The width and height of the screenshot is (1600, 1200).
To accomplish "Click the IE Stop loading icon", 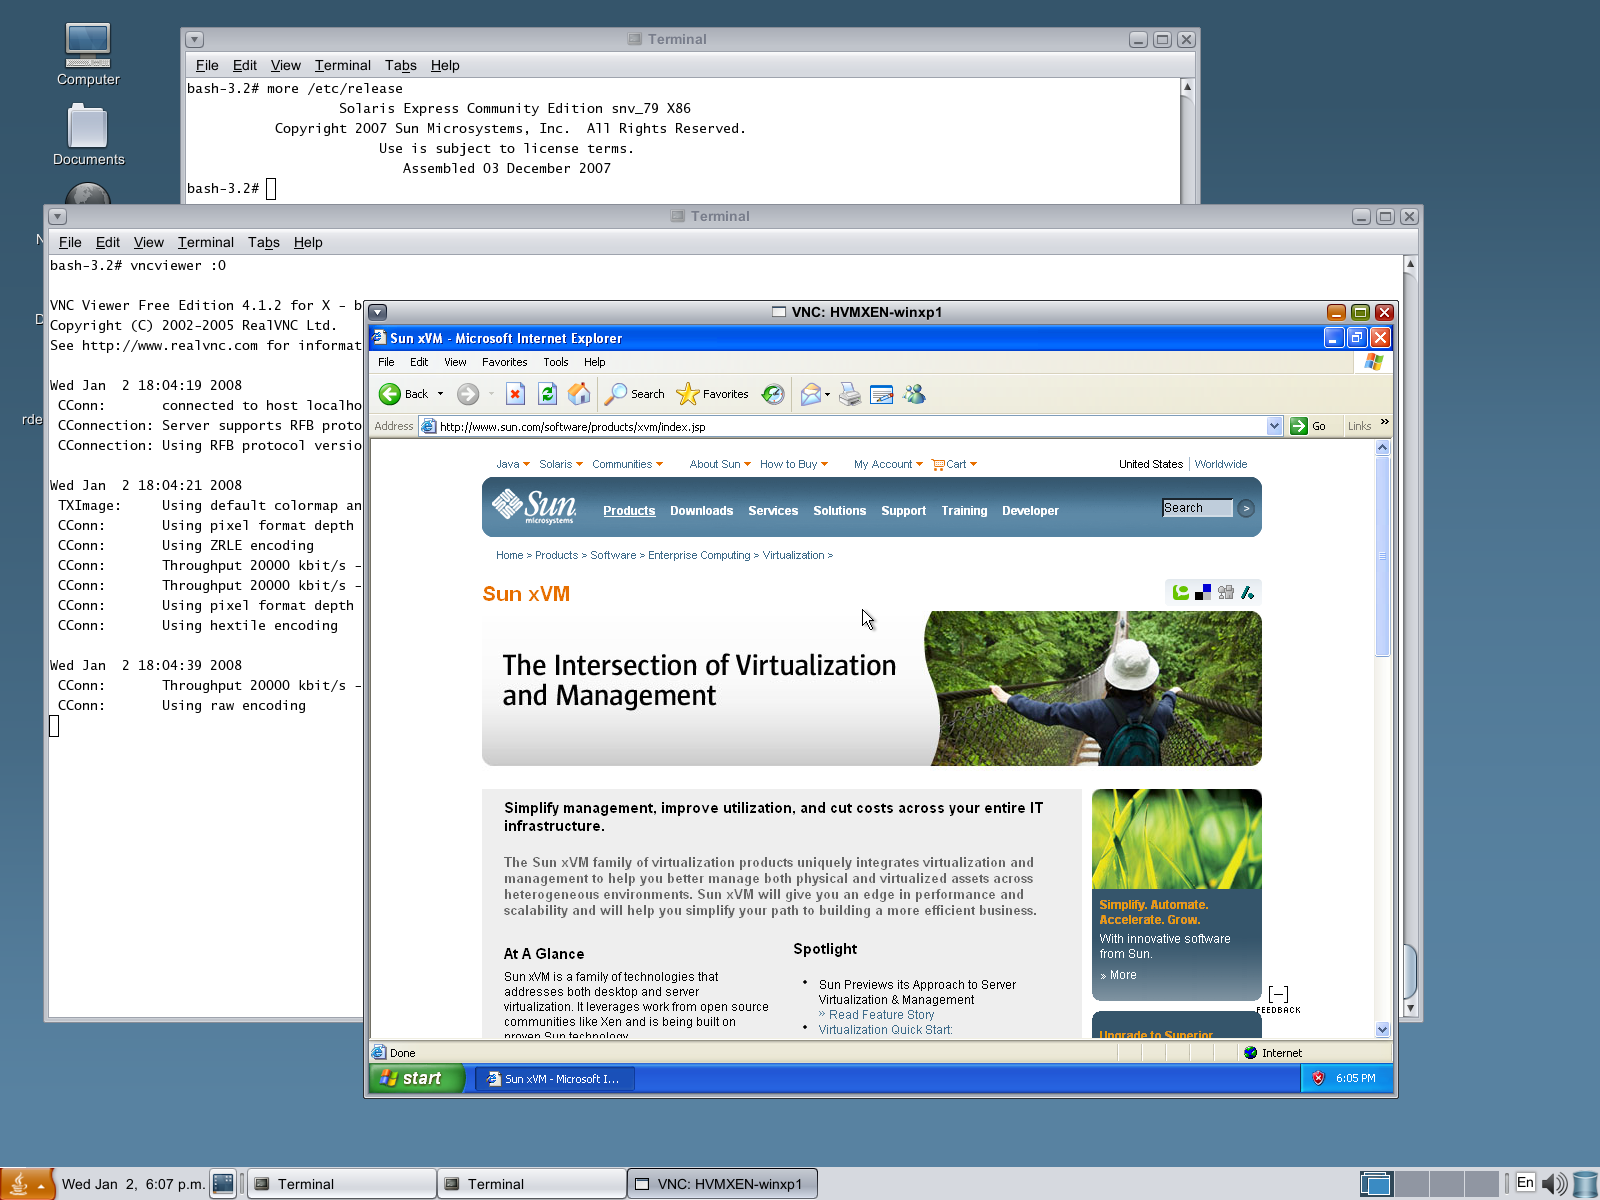I will [x=515, y=394].
